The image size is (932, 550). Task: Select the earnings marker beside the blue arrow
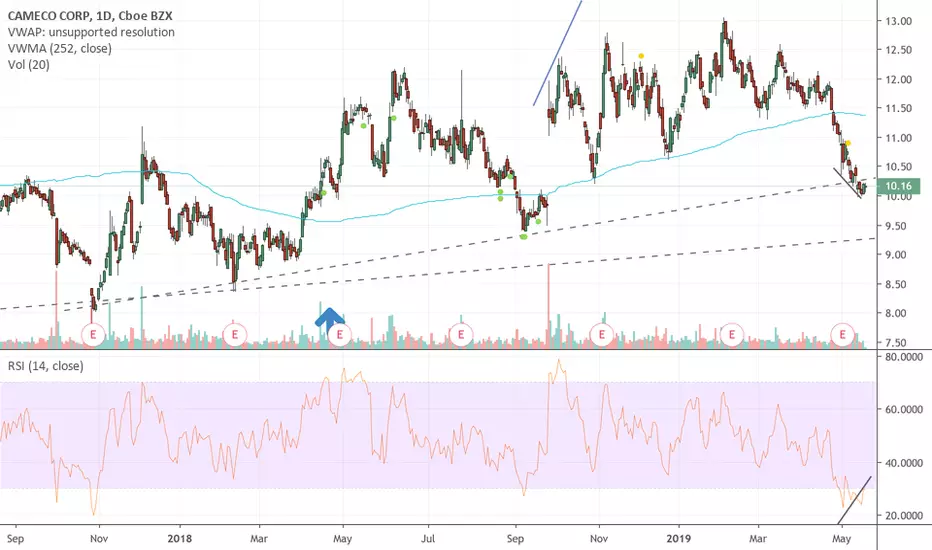[x=340, y=335]
